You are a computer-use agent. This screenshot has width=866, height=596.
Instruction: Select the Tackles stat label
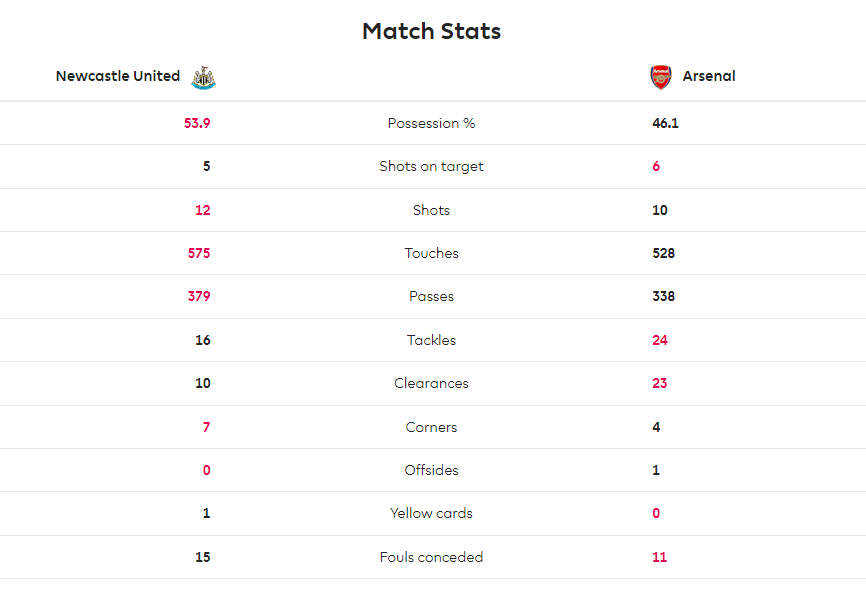tap(431, 340)
